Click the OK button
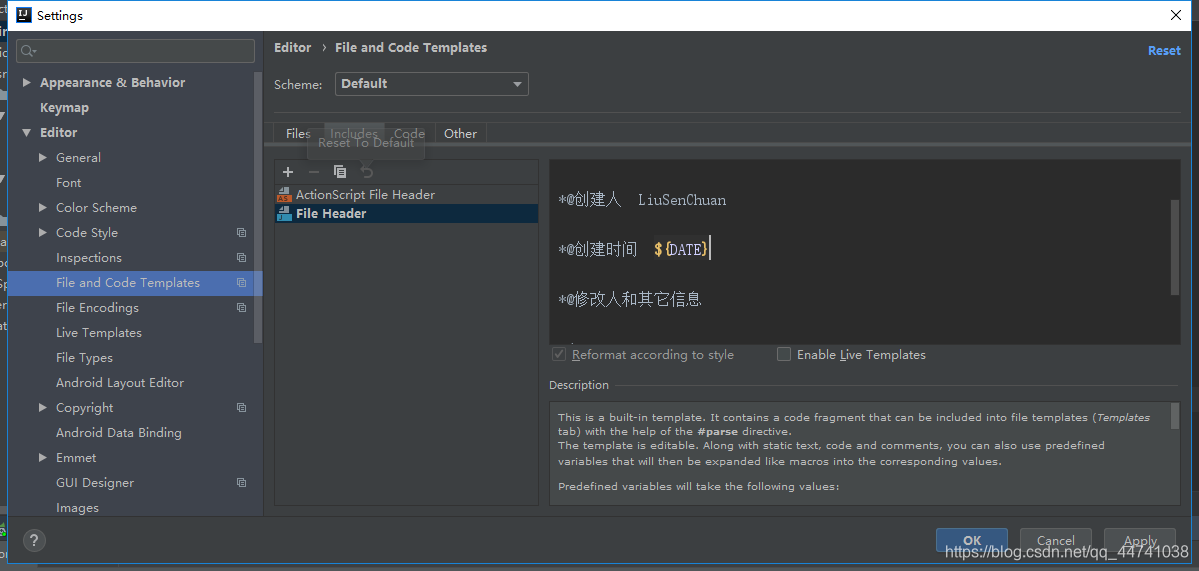This screenshot has height=571, width=1199. click(972, 540)
